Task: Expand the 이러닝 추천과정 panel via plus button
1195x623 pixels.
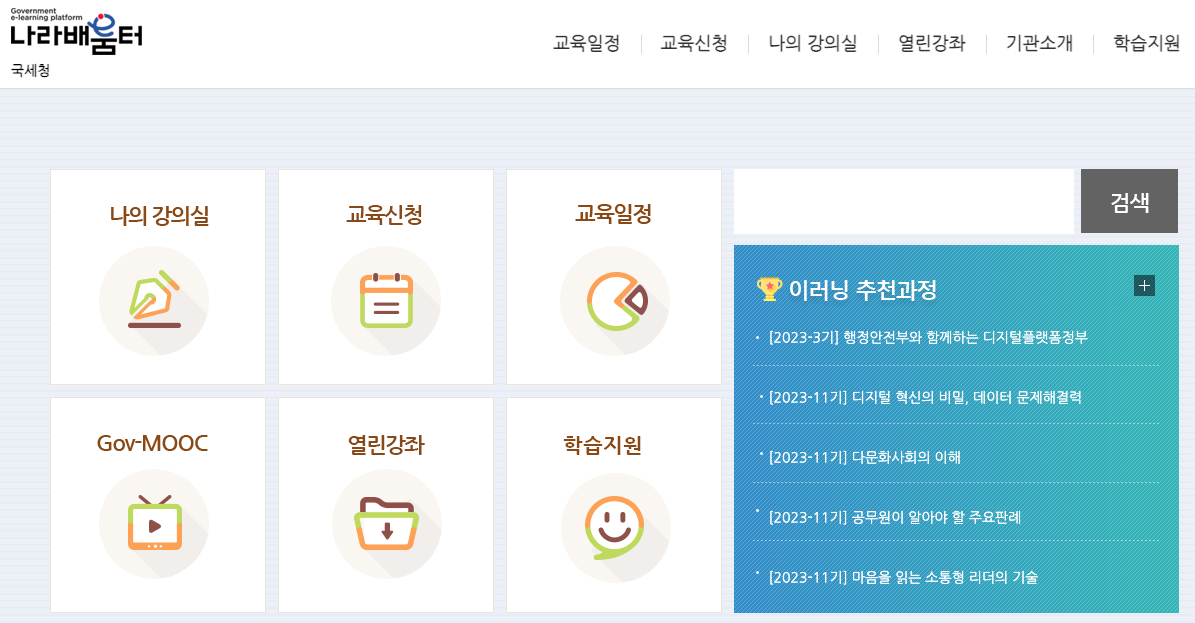Action: [x=1143, y=285]
